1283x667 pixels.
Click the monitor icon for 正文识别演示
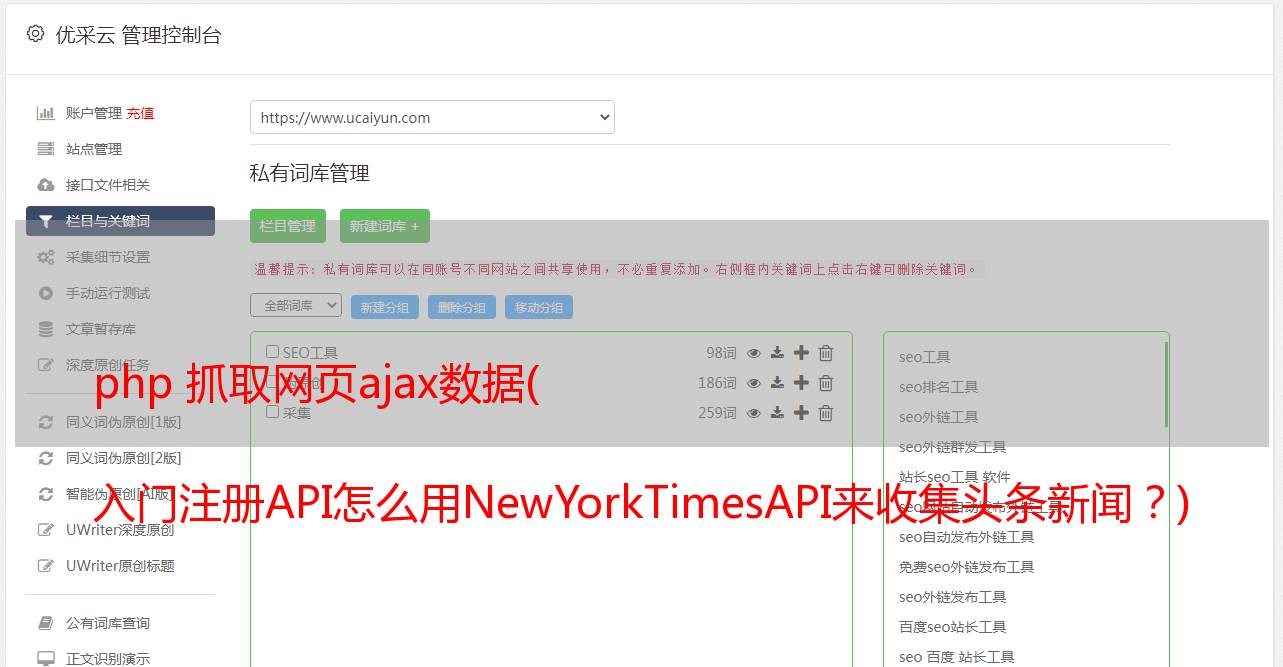tap(45, 659)
